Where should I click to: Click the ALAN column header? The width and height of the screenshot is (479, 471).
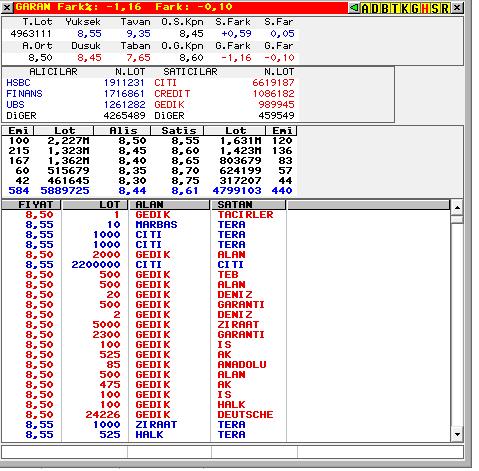169,204
